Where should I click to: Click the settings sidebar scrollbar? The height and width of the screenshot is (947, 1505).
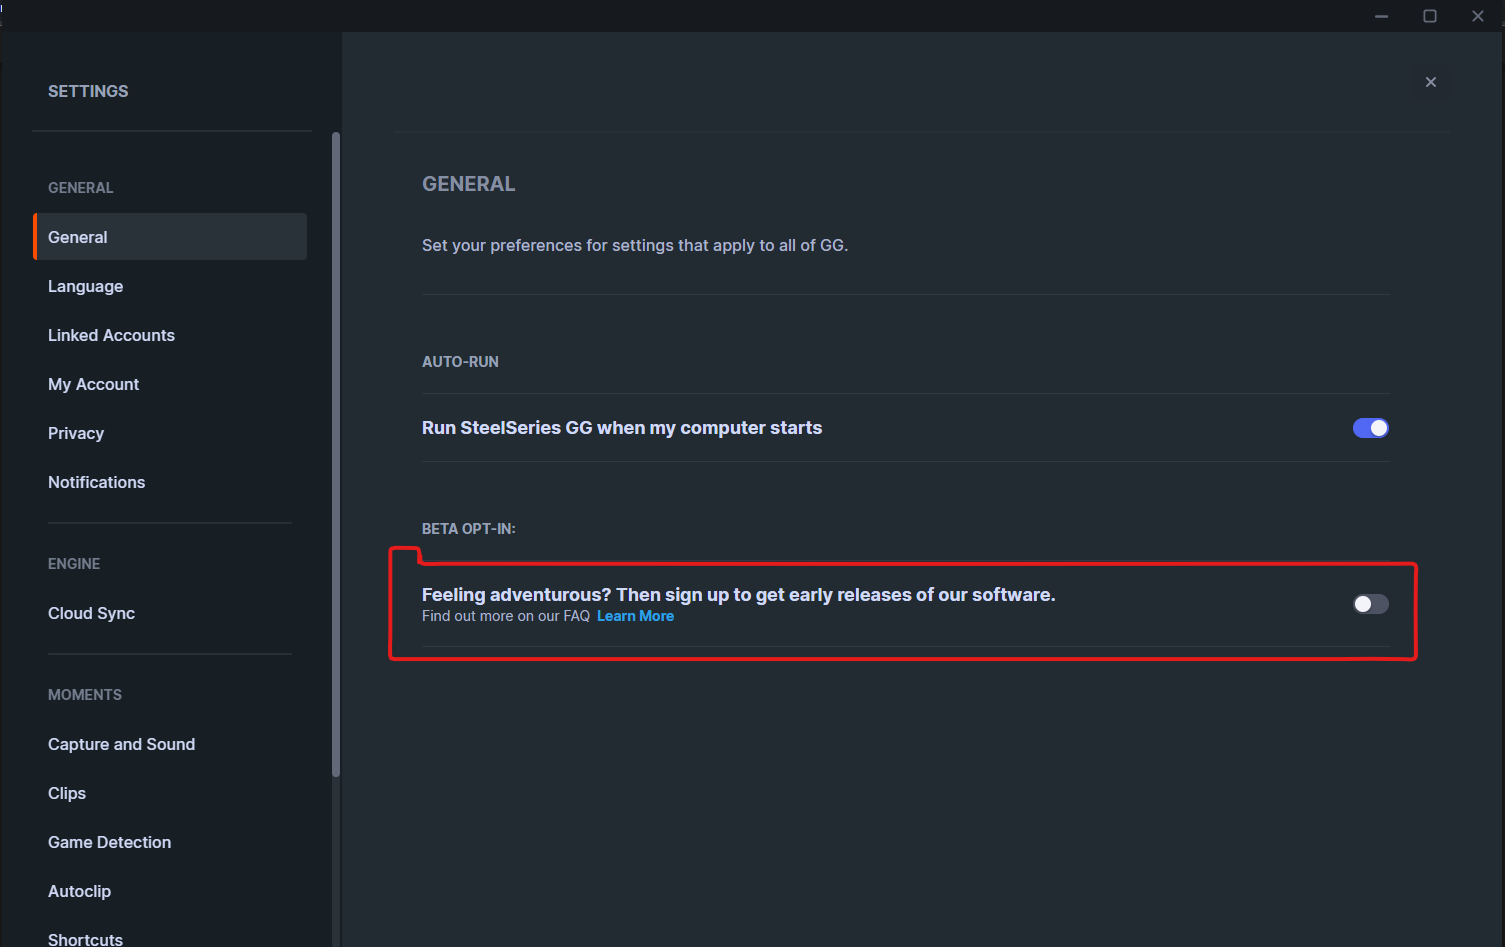tap(336, 450)
